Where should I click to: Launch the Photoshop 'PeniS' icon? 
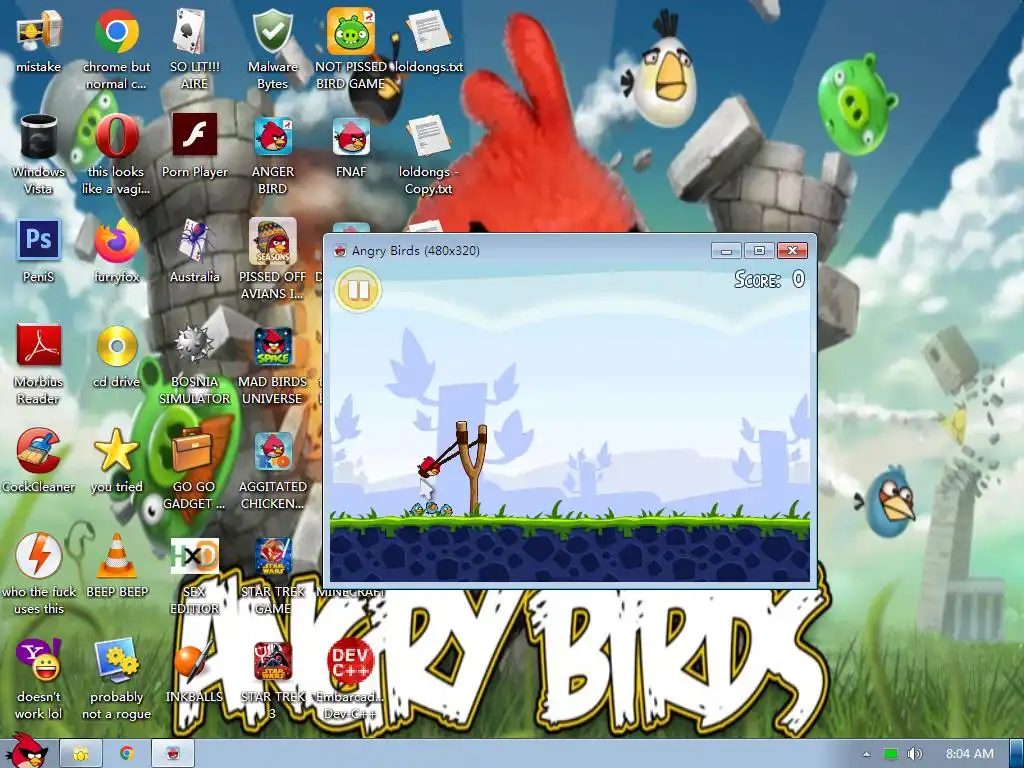pyautogui.click(x=39, y=240)
